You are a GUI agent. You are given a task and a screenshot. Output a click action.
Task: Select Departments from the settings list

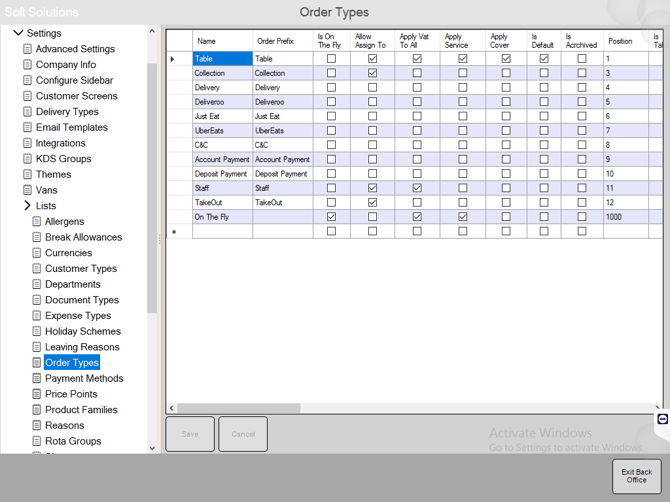click(x=72, y=284)
